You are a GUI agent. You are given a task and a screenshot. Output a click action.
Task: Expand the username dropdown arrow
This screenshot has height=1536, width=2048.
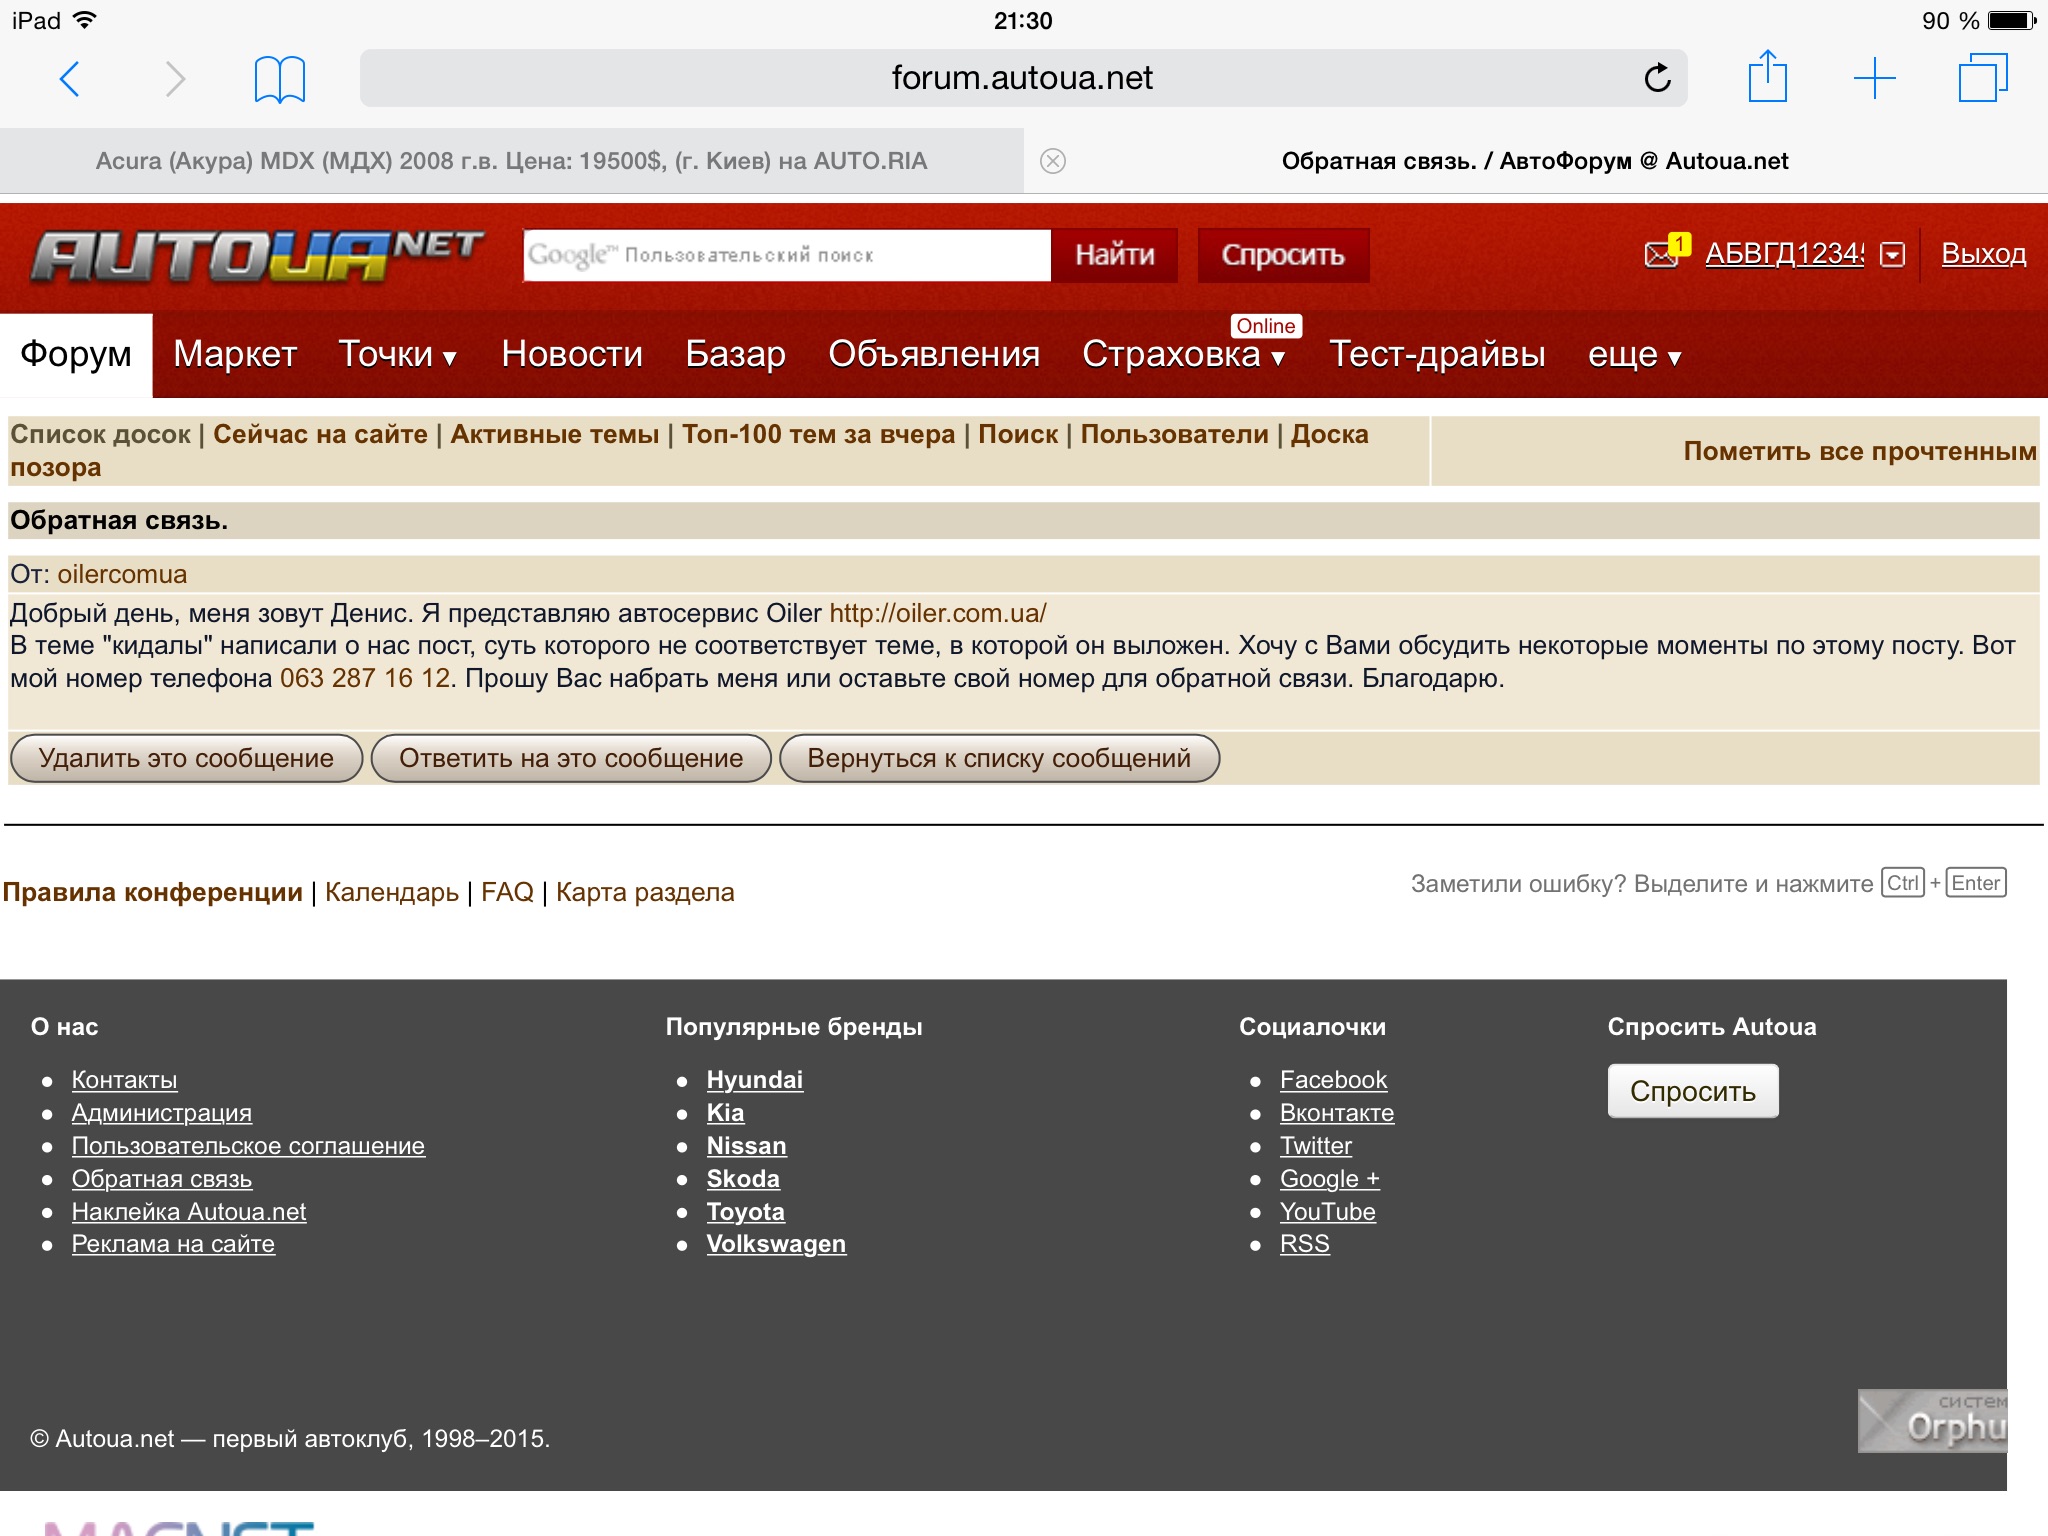coord(1892,255)
